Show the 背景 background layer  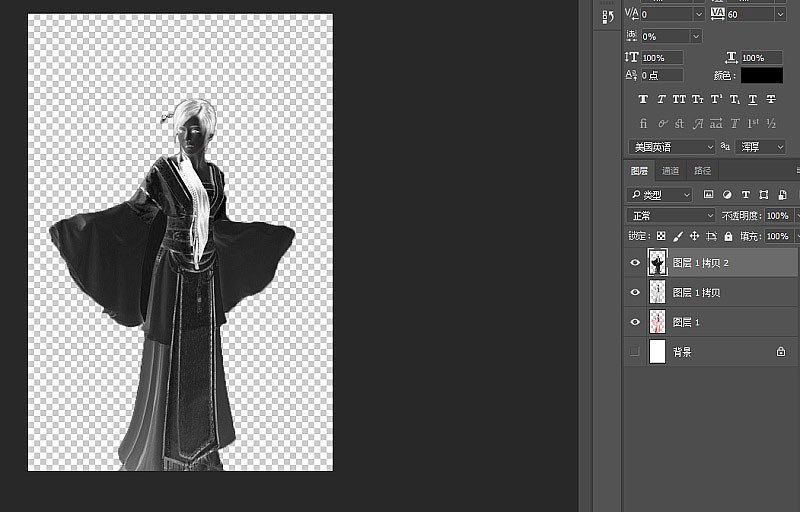pos(635,352)
